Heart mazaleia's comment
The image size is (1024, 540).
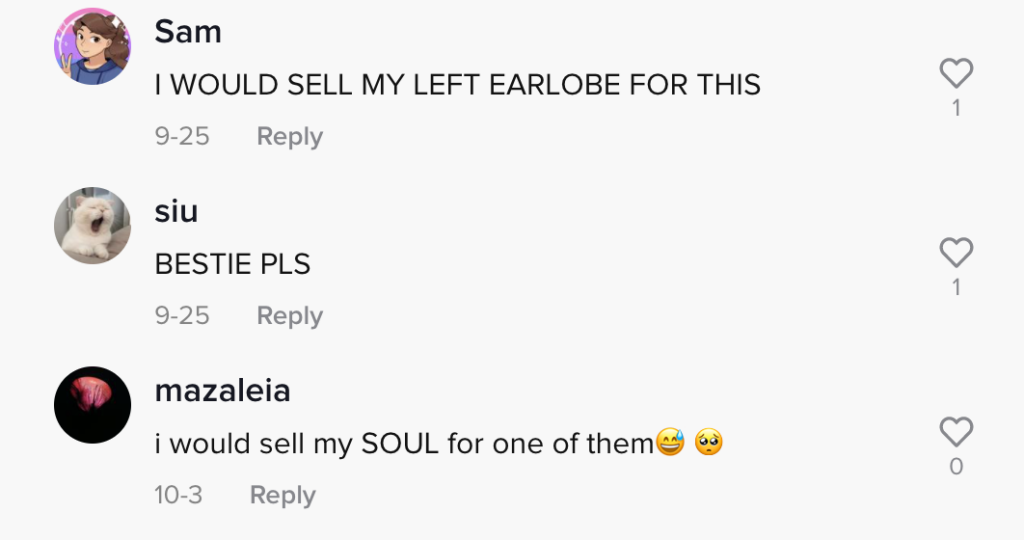pyautogui.click(x=956, y=432)
